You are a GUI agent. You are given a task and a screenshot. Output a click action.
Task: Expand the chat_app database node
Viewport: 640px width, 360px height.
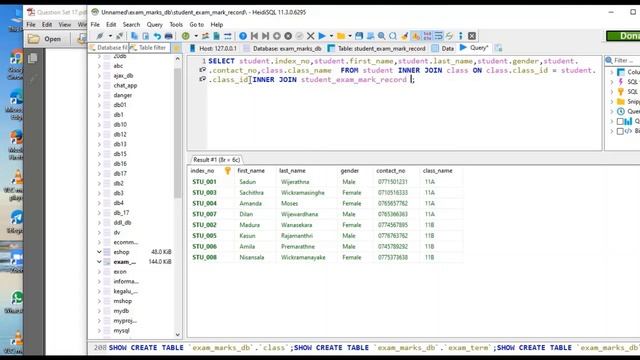coord(99,85)
